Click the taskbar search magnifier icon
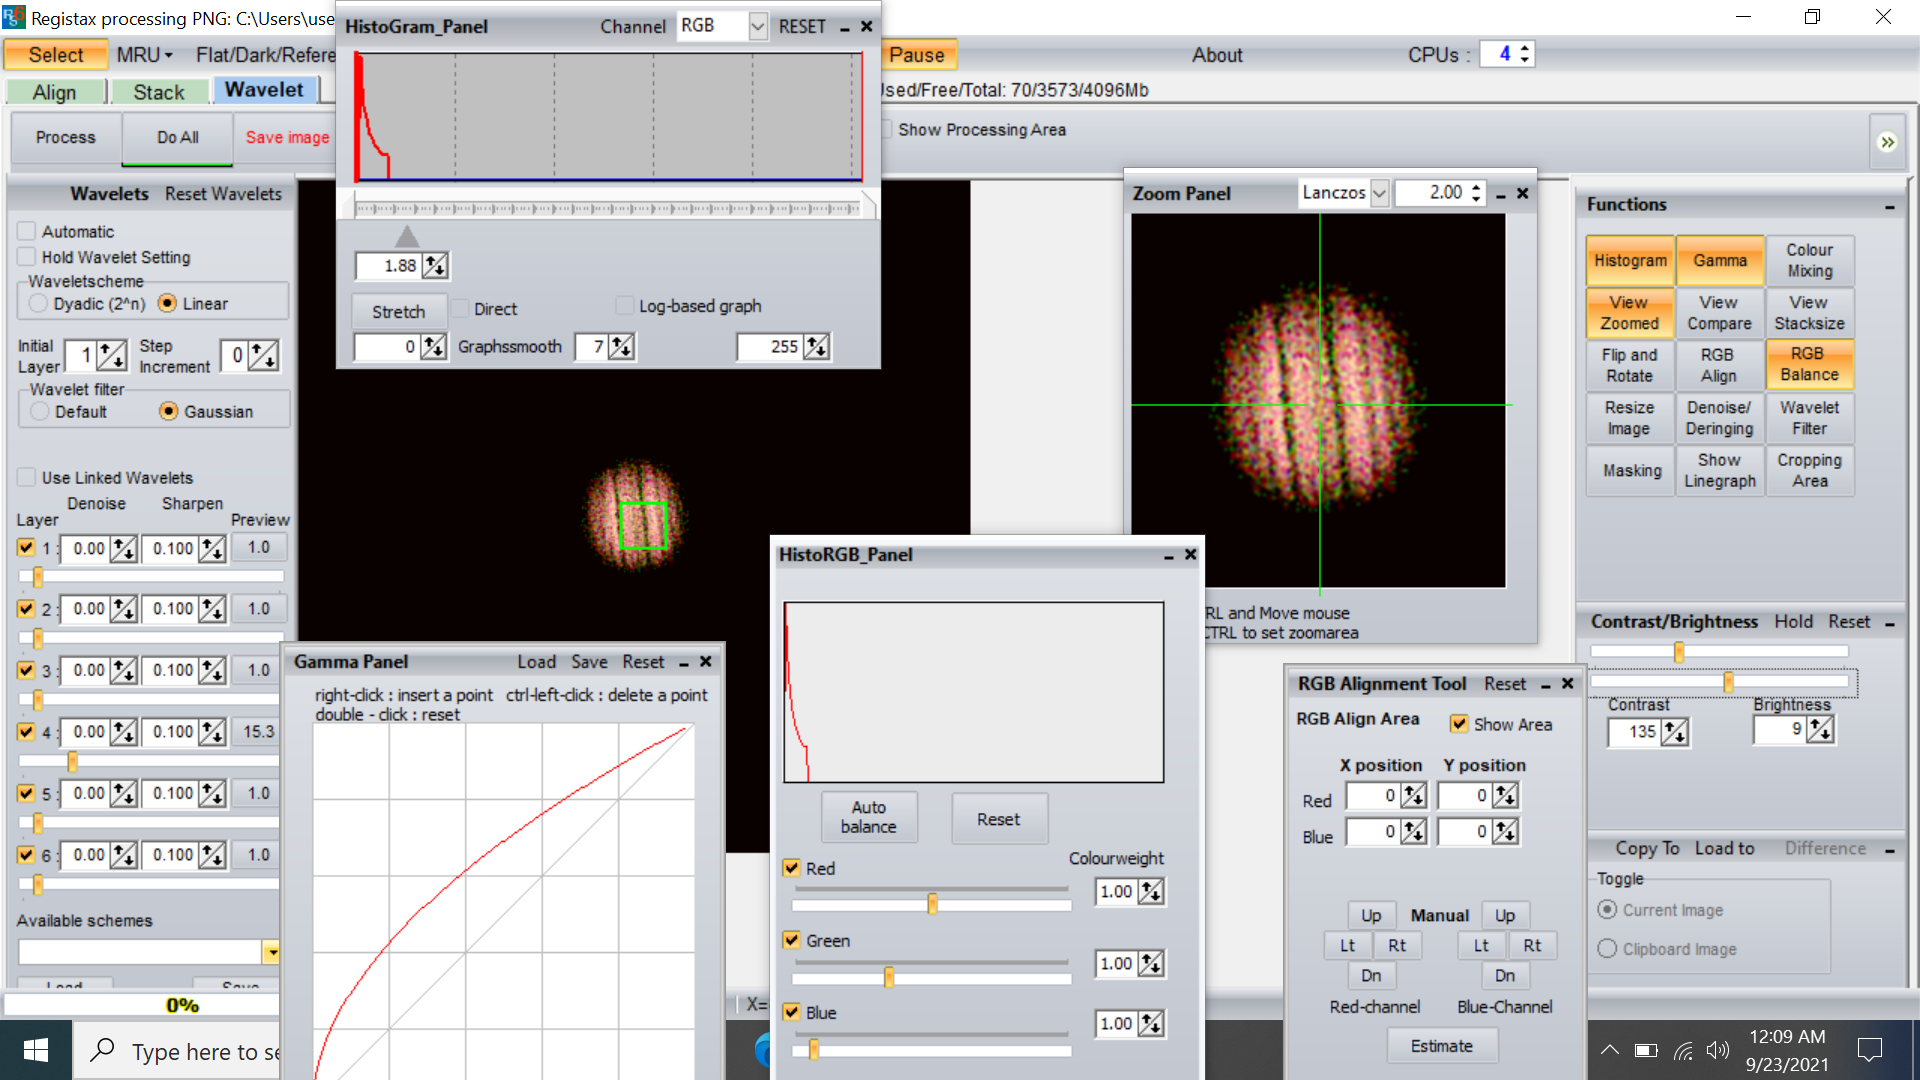The height and width of the screenshot is (1080, 1920). coord(102,1050)
